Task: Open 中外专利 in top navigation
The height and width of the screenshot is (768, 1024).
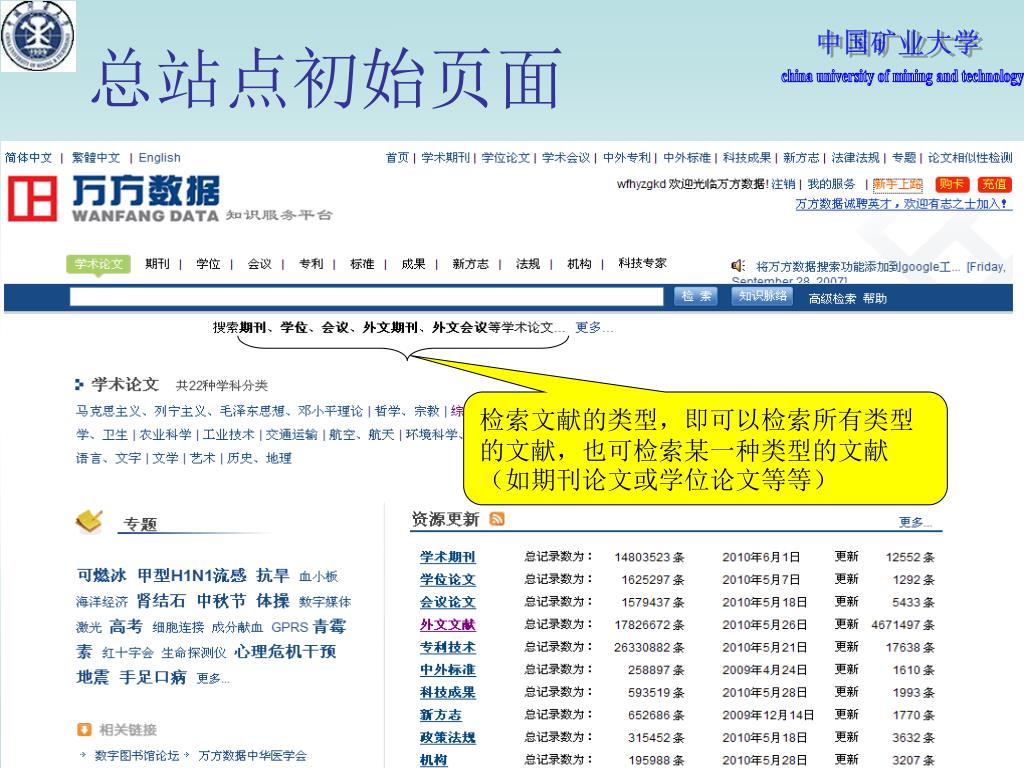Action: click(627, 157)
